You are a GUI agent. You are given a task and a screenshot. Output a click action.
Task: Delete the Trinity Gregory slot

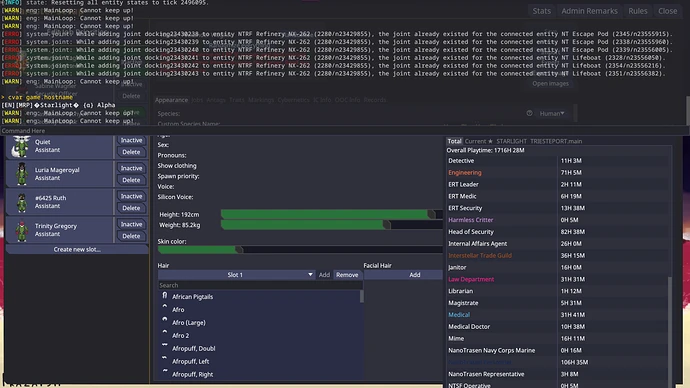131,236
